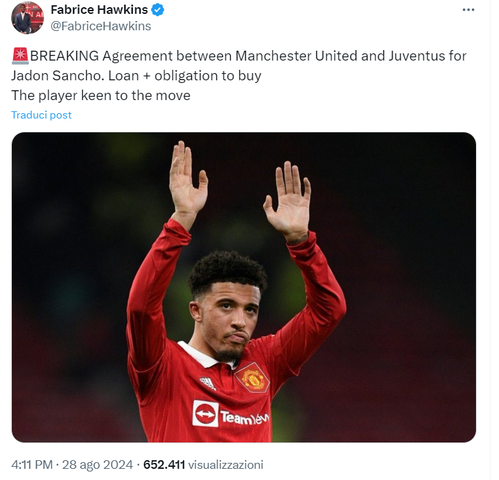Image resolution: width=499 pixels, height=480 pixels.
Task: Click the adidas logo on the jersey
Action: 208,383
